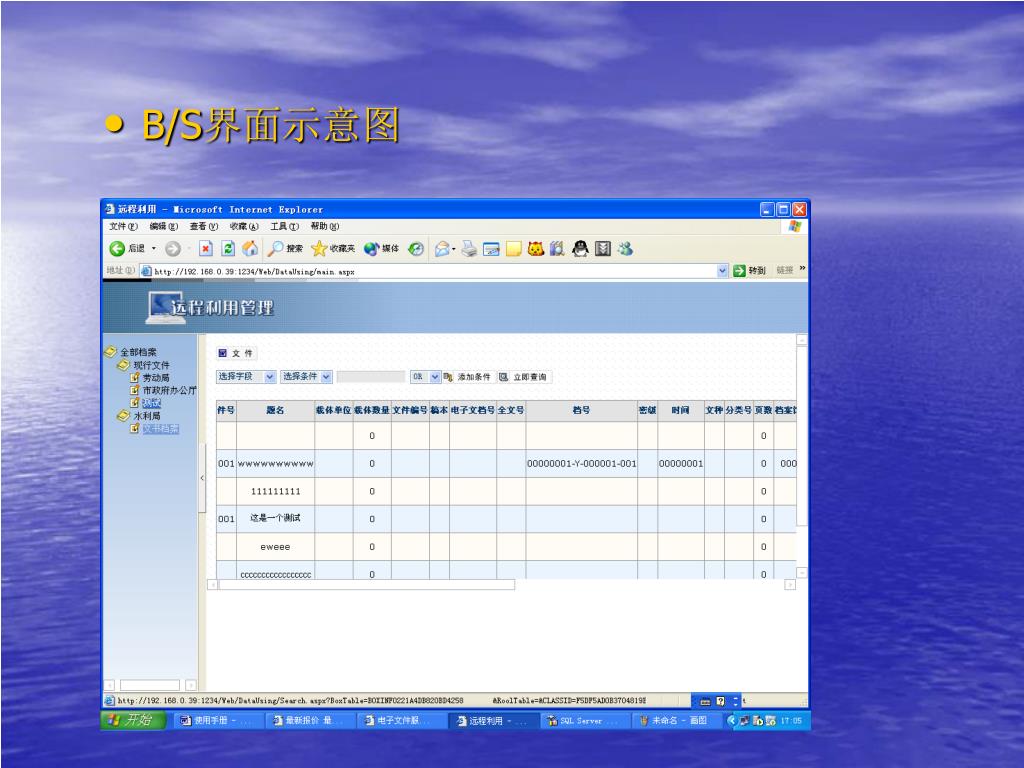Select the 全部档案 root tree node
1024x768 pixels.
tap(138, 352)
